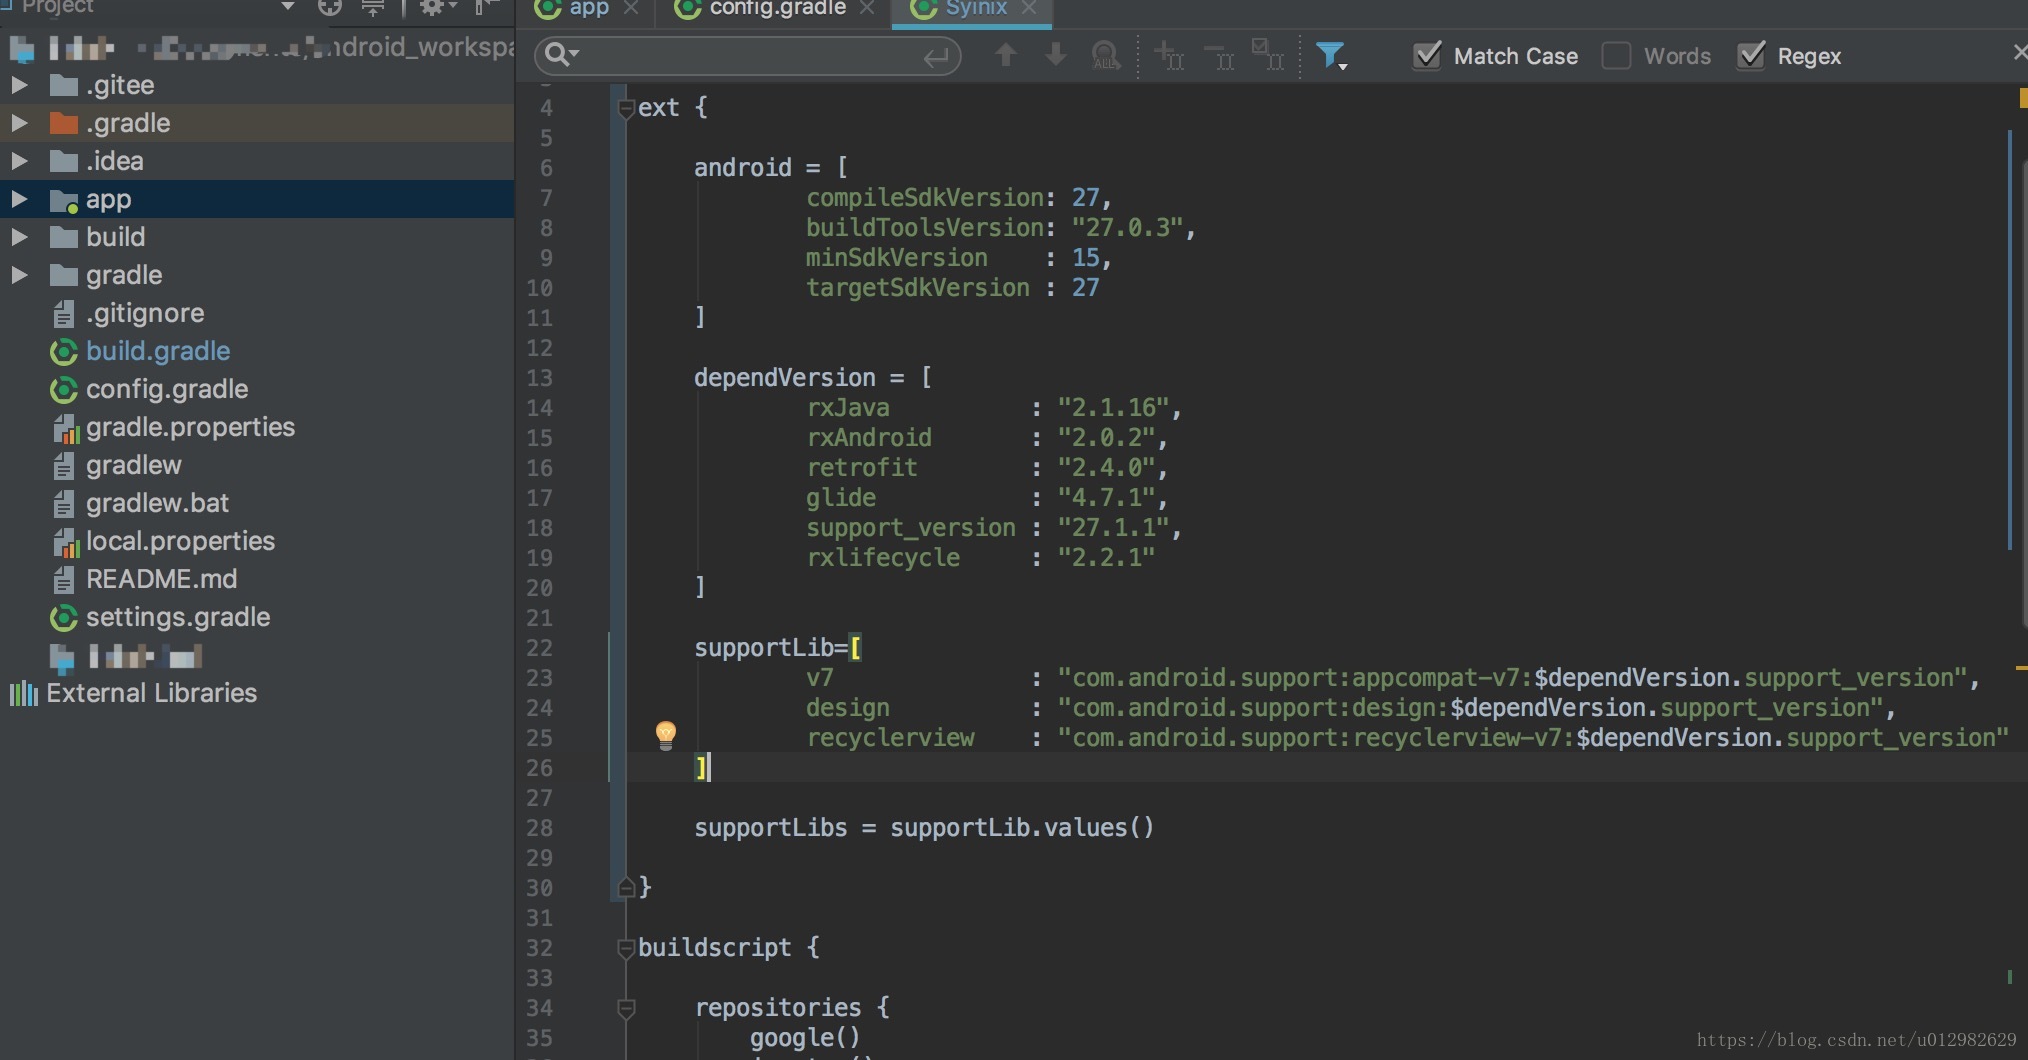The width and height of the screenshot is (2028, 1060).
Task: Toggle the Regex checkbox
Action: (x=1751, y=56)
